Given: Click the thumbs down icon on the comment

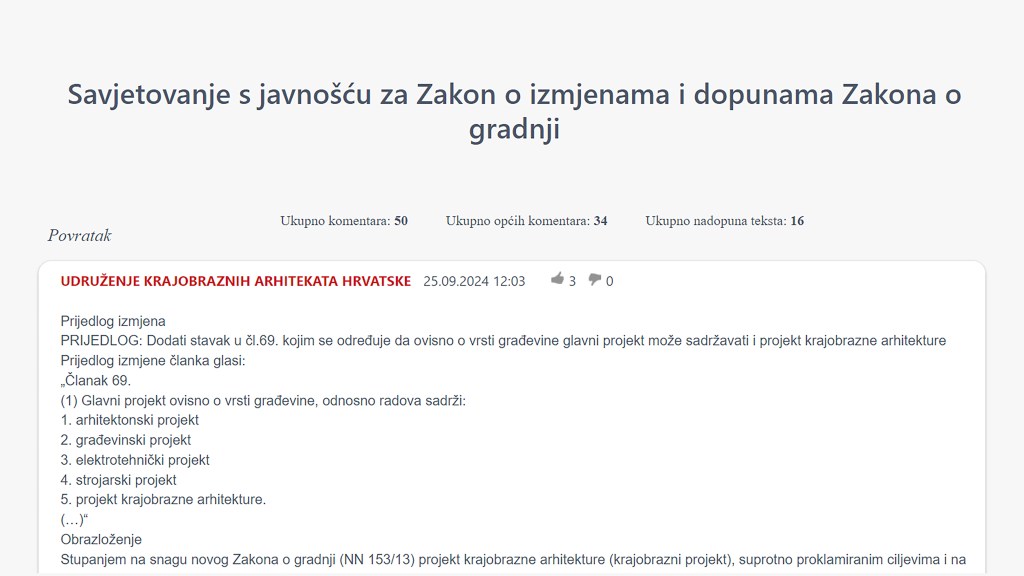Looking at the screenshot, I should point(594,280).
